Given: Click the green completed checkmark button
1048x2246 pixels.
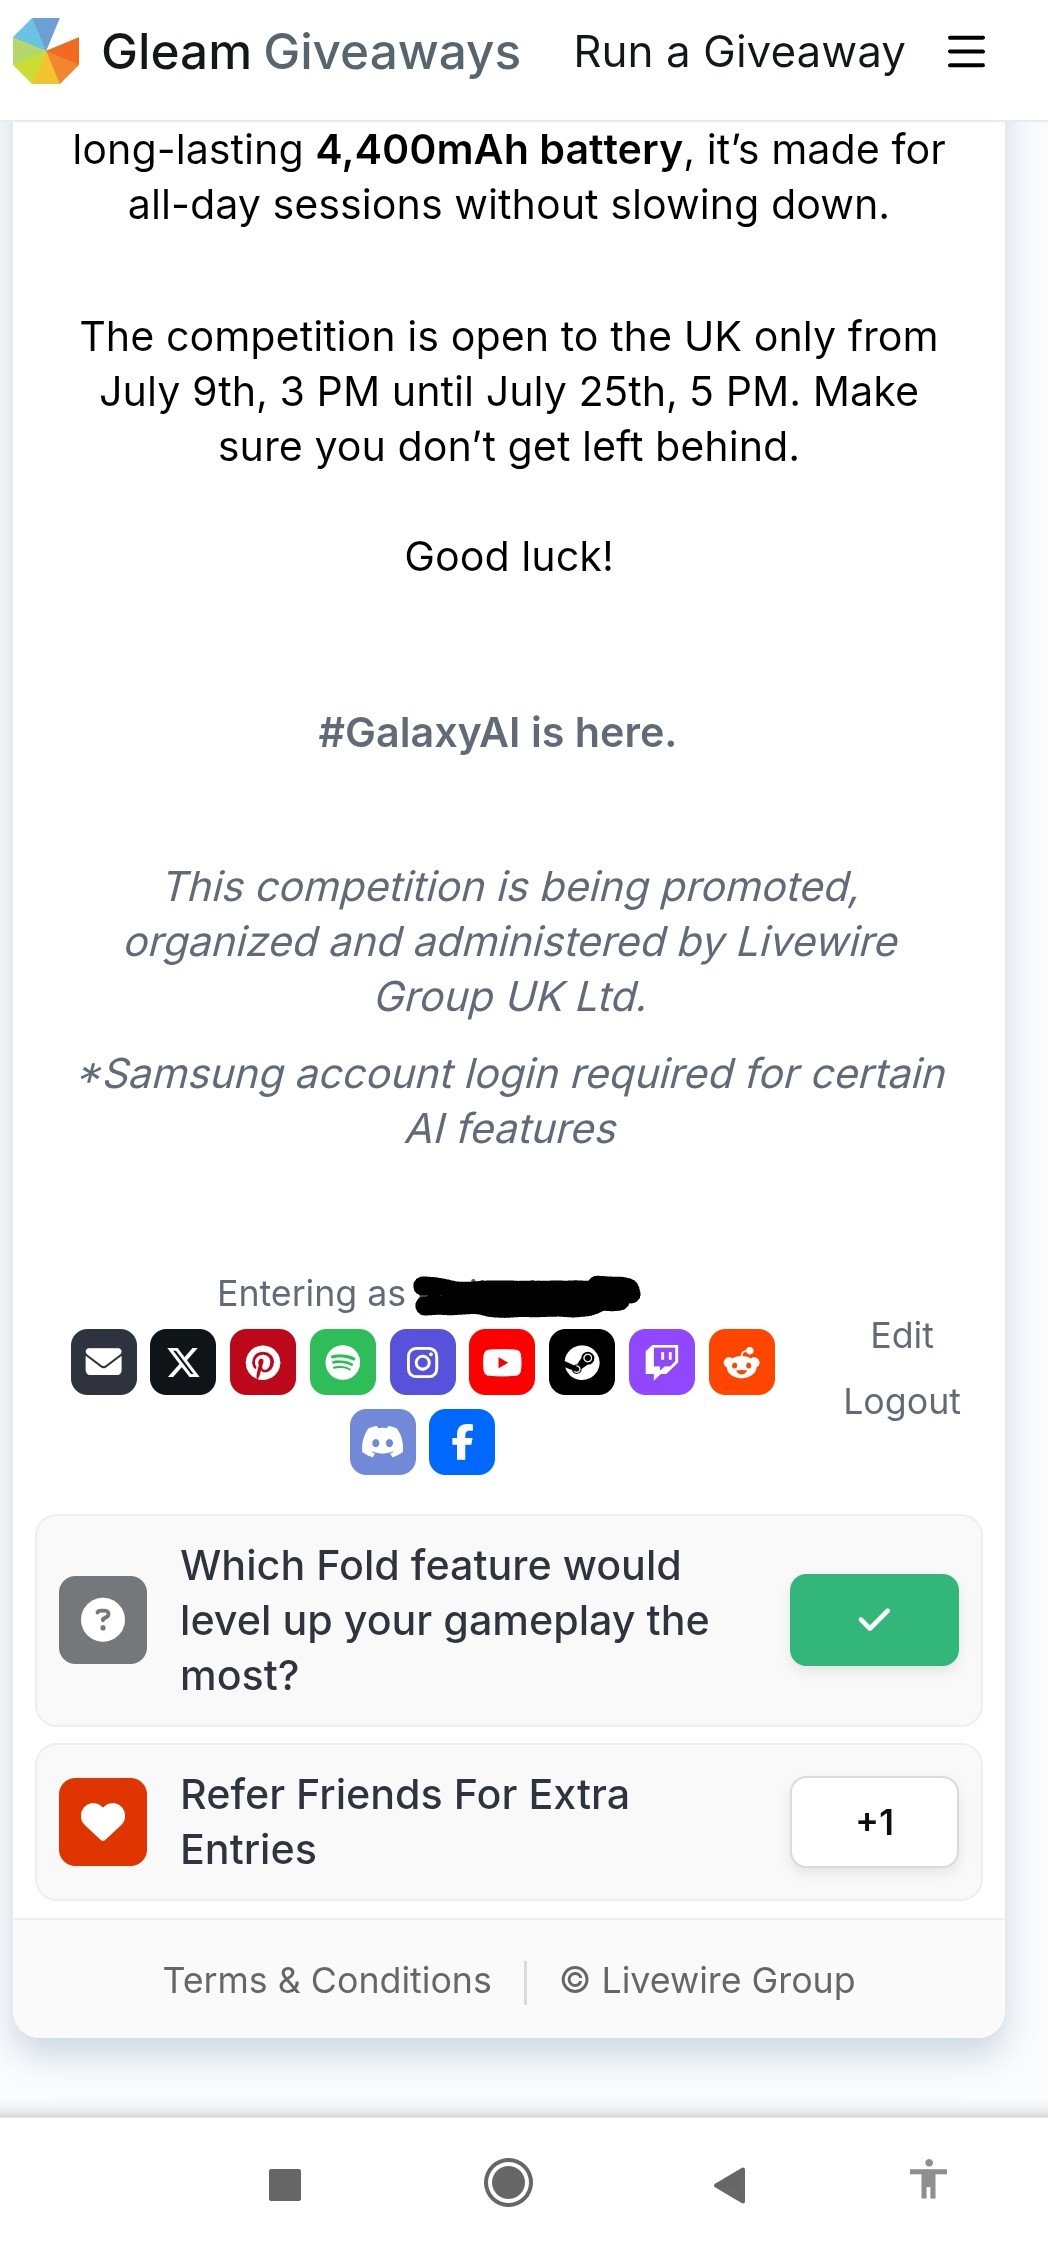Looking at the screenshot, I should [874, 1620].
